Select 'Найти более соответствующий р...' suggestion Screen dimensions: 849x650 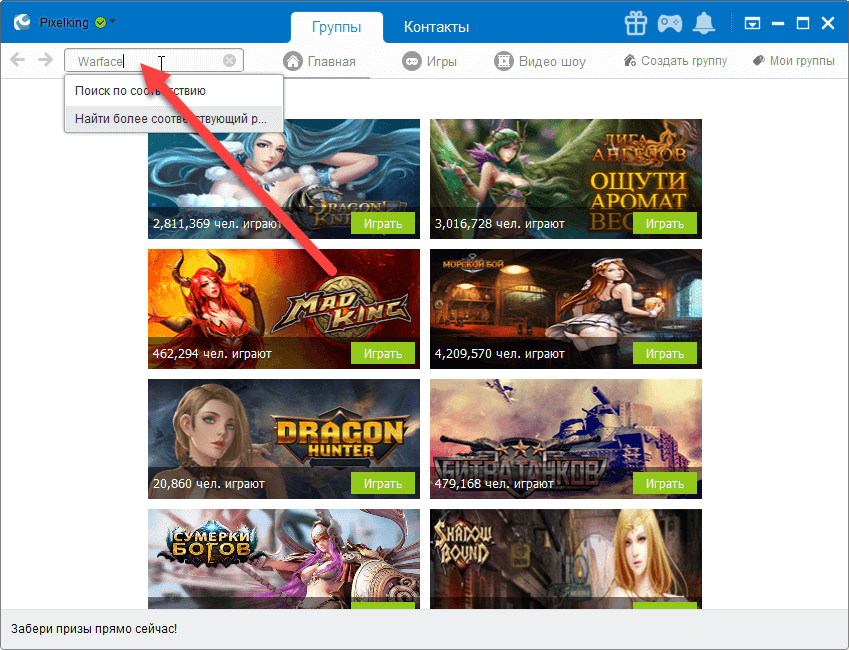(x=174, y=119)
